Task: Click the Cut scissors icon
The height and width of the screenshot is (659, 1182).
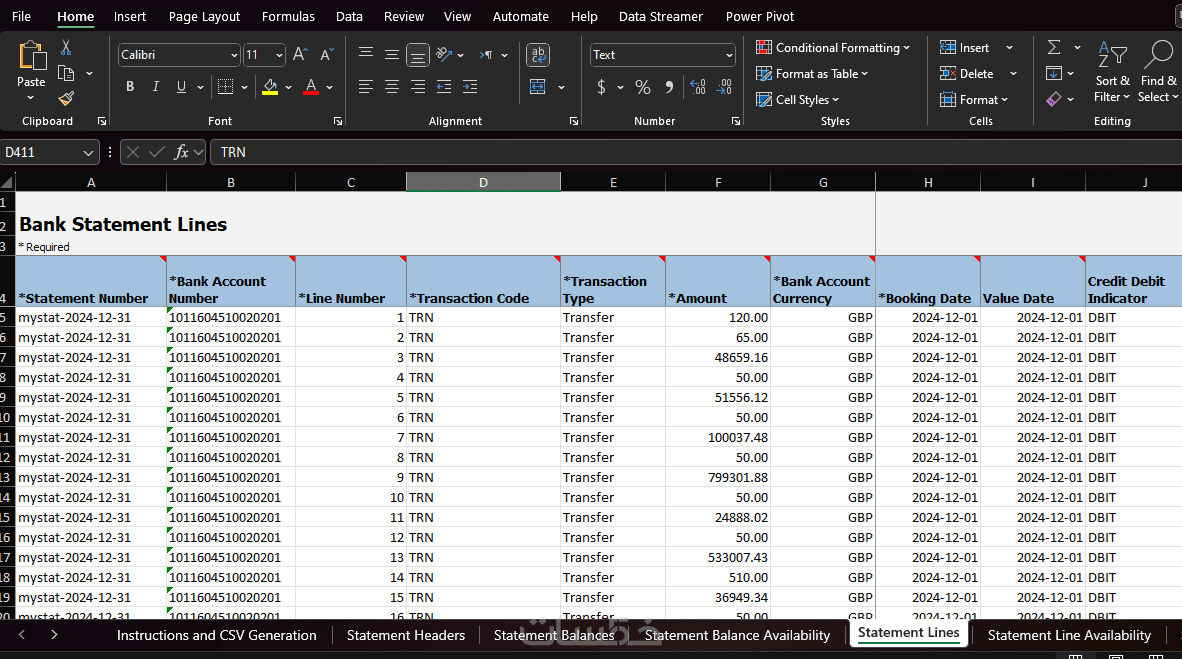Action: pyautogui.click(x=66, y=47)
